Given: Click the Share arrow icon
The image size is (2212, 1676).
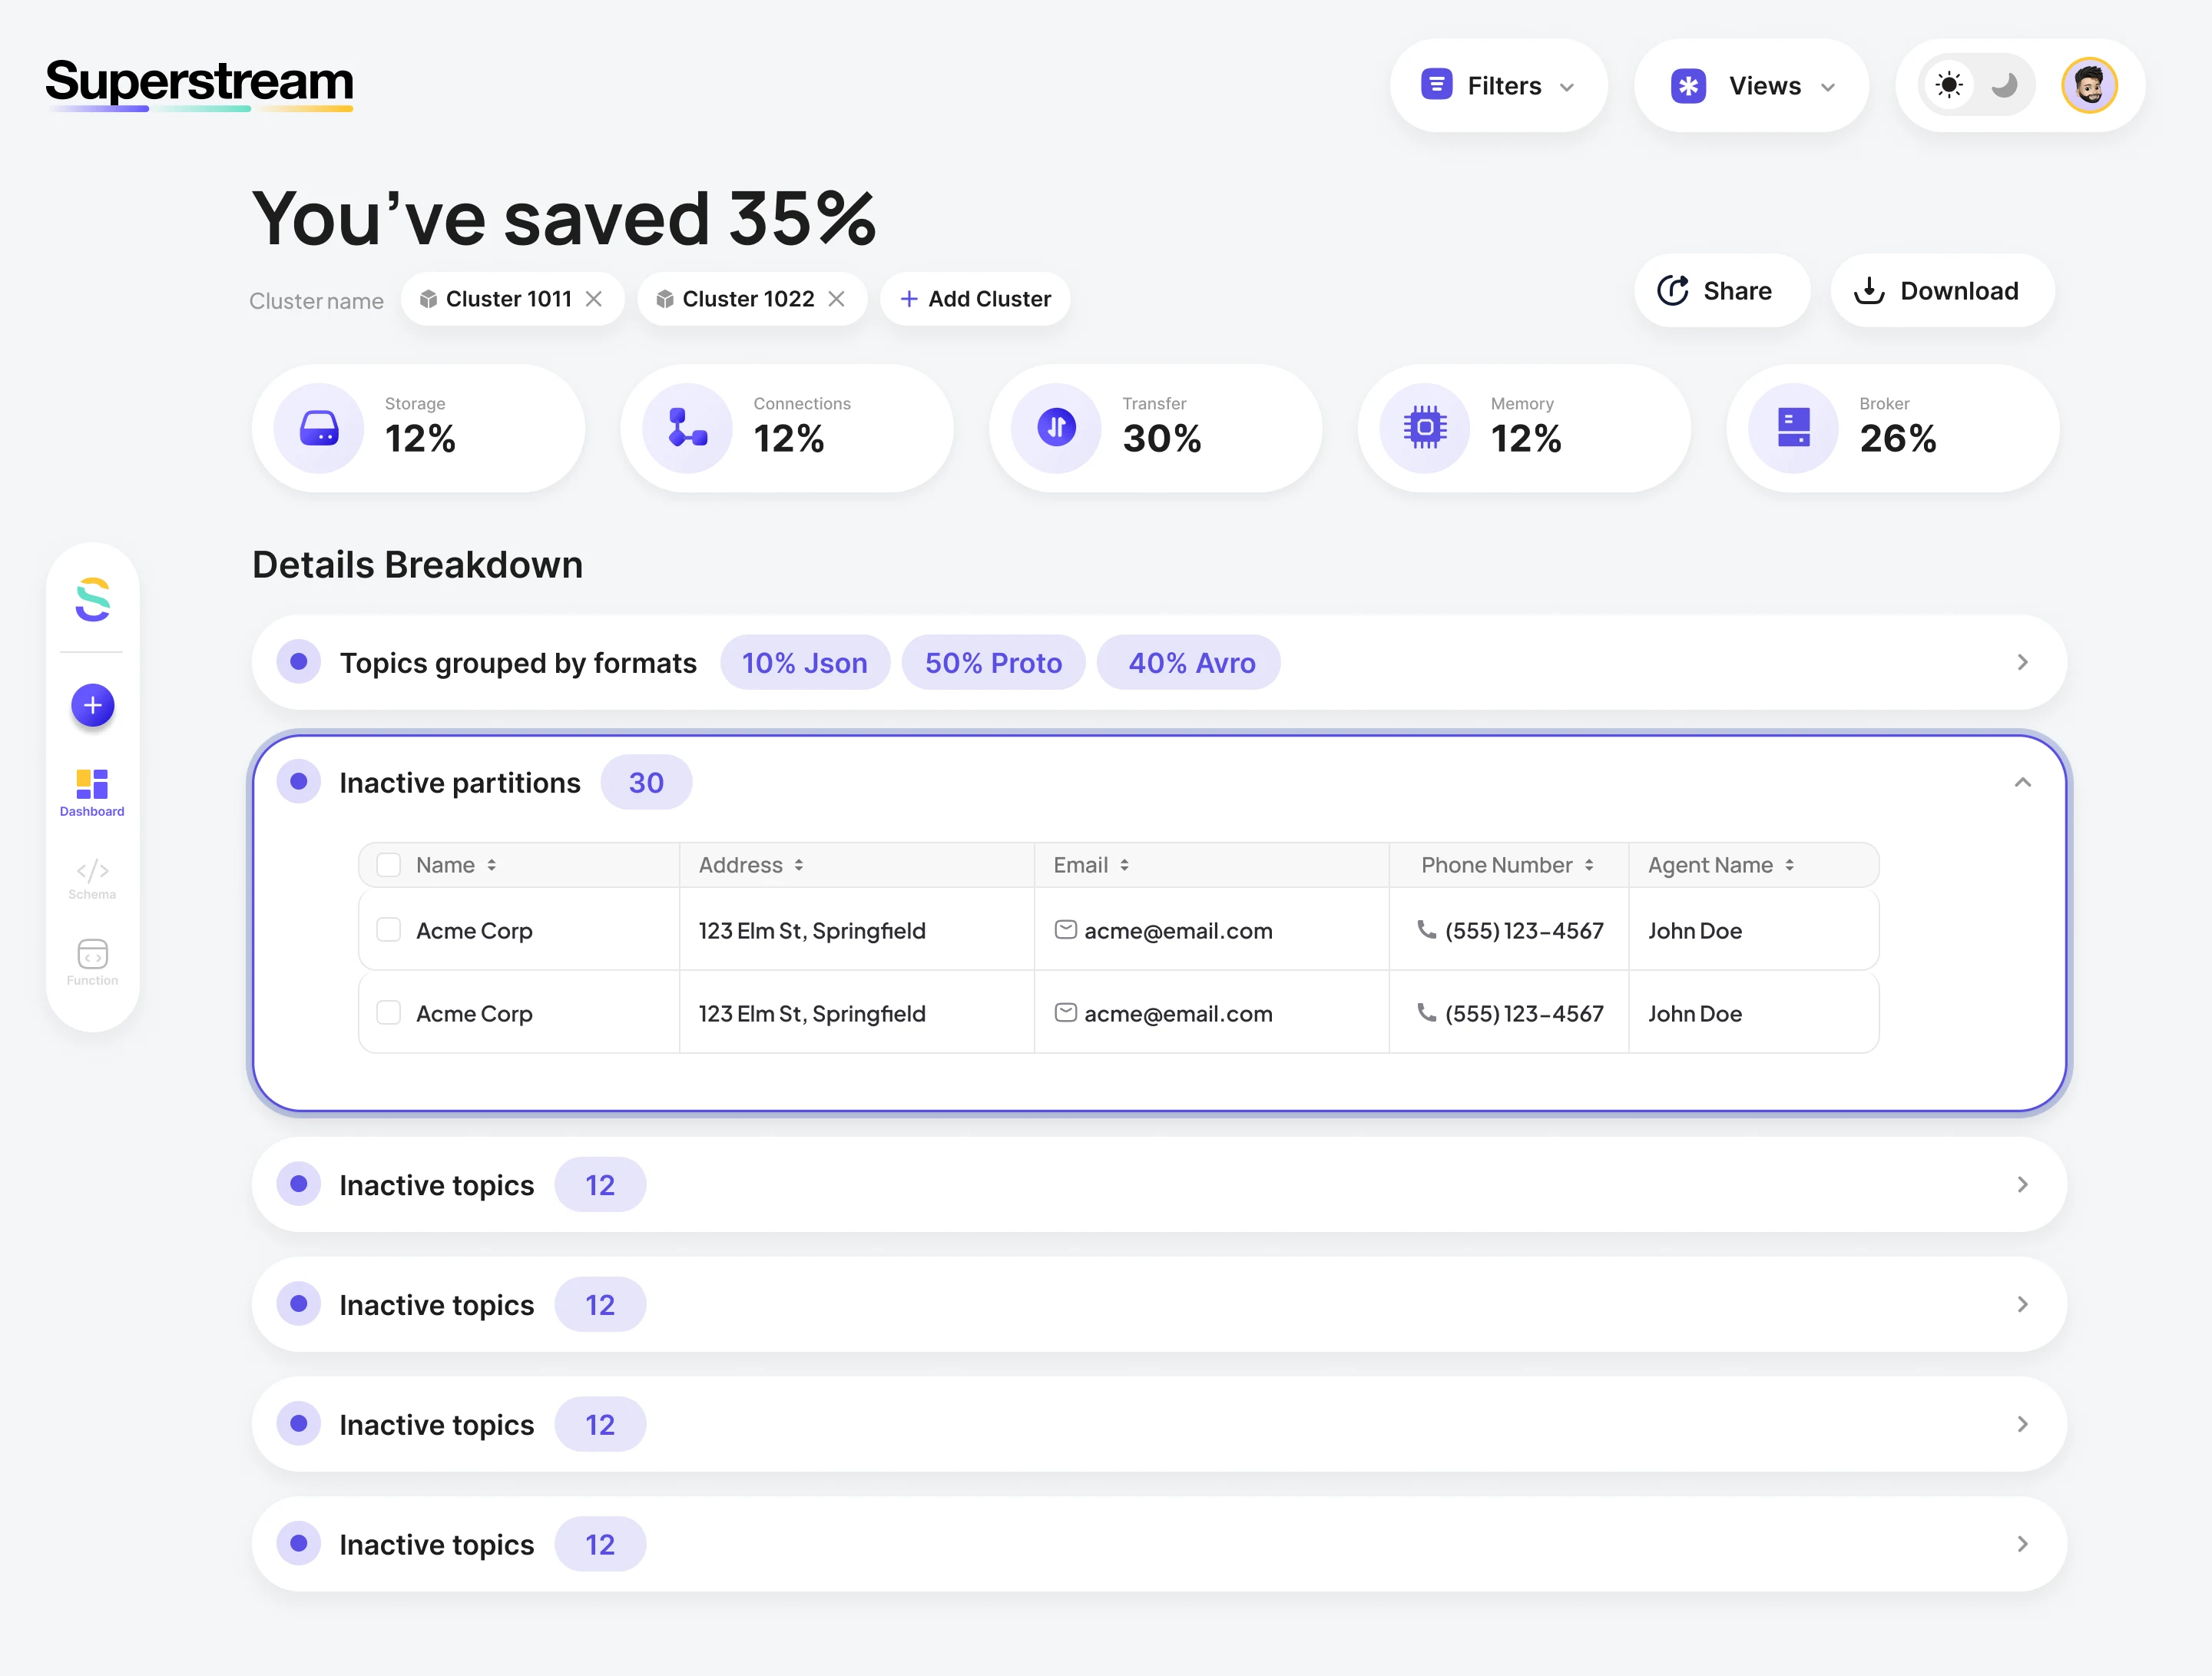Looking at the screenshot, I should [1673, 291].
